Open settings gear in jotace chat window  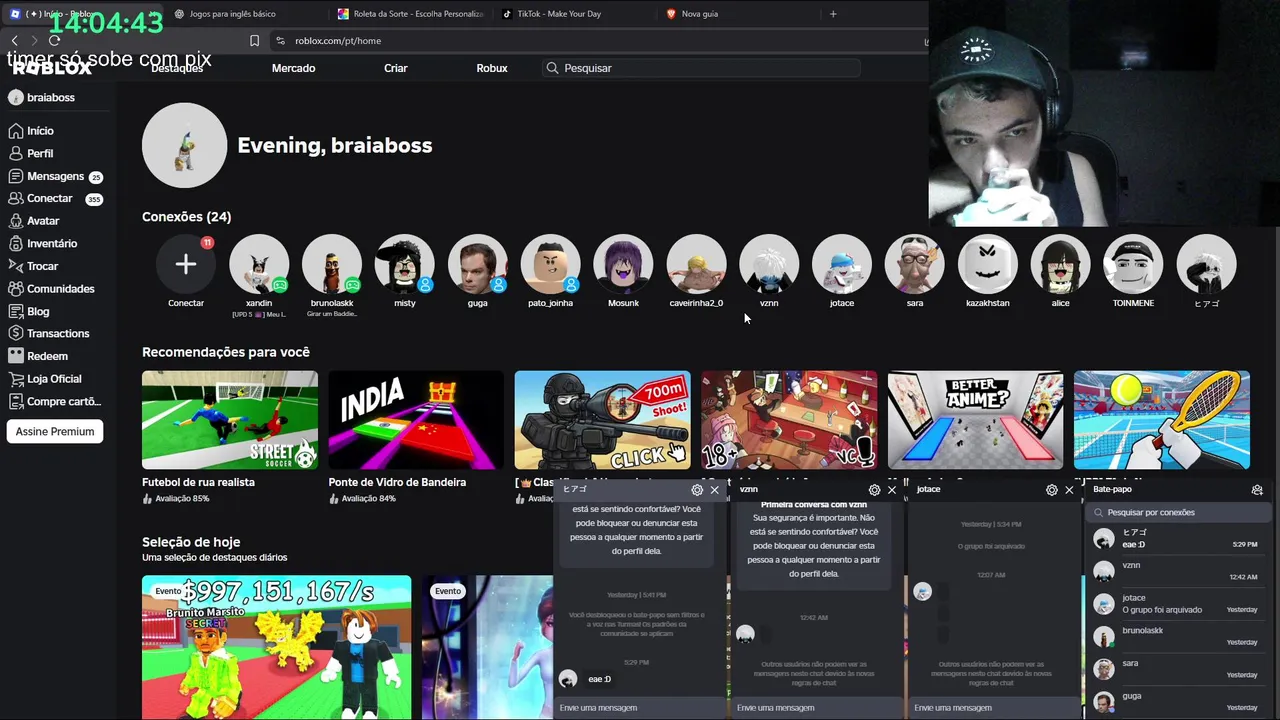pyautogui.click(x=1051, y=490)
